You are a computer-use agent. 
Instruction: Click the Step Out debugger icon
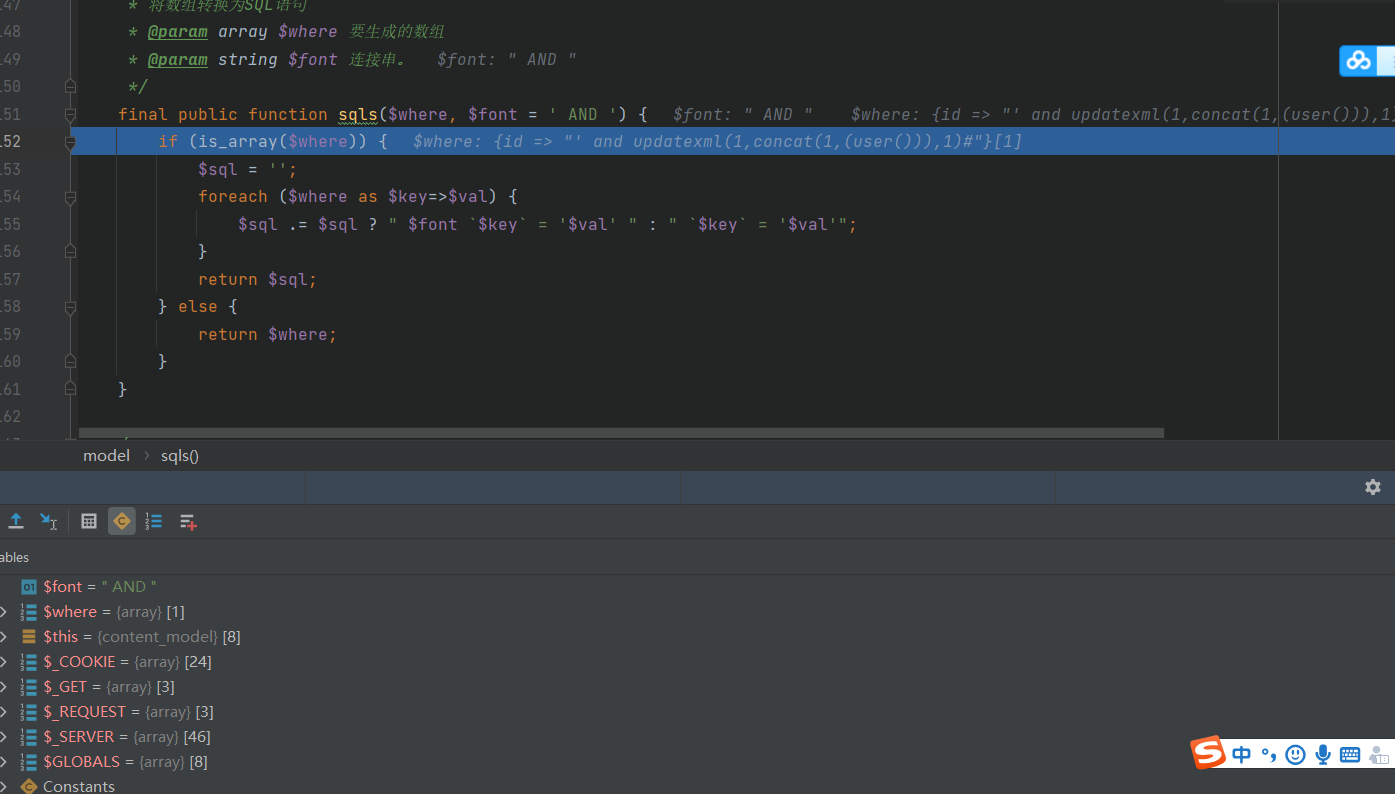pos(16,521)
